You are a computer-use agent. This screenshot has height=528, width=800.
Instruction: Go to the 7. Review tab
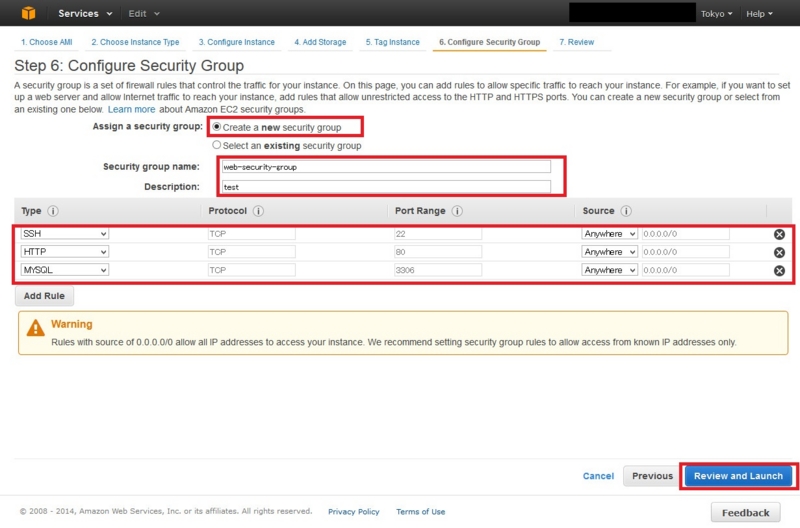click(577, 42)
